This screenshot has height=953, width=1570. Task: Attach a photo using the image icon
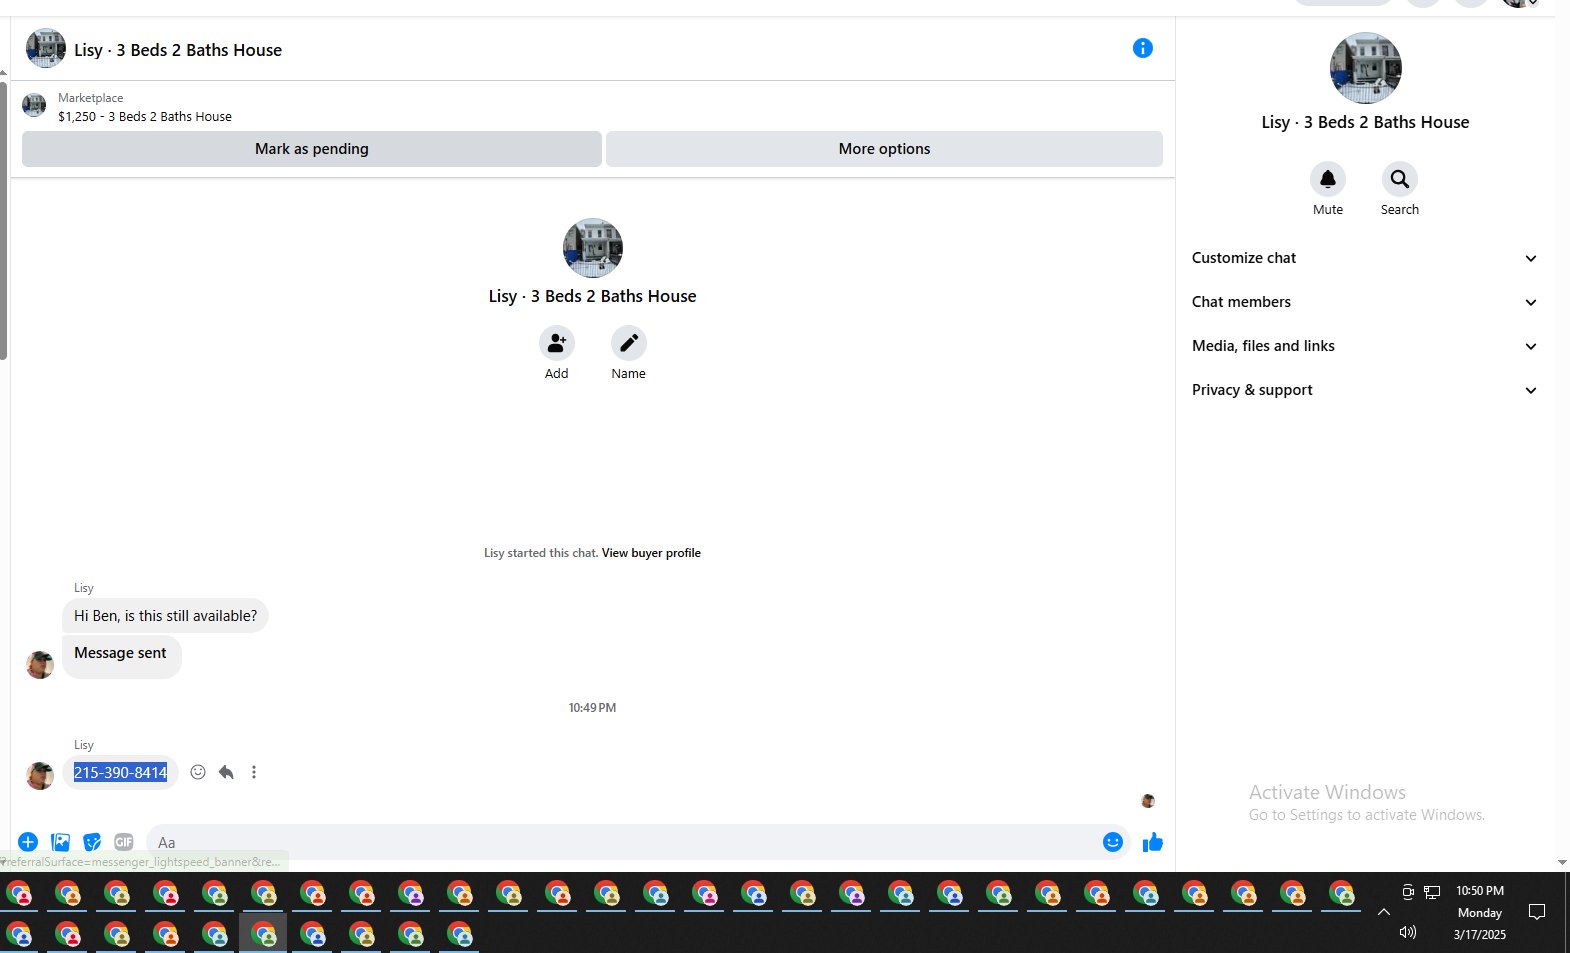tap(60, 842)
